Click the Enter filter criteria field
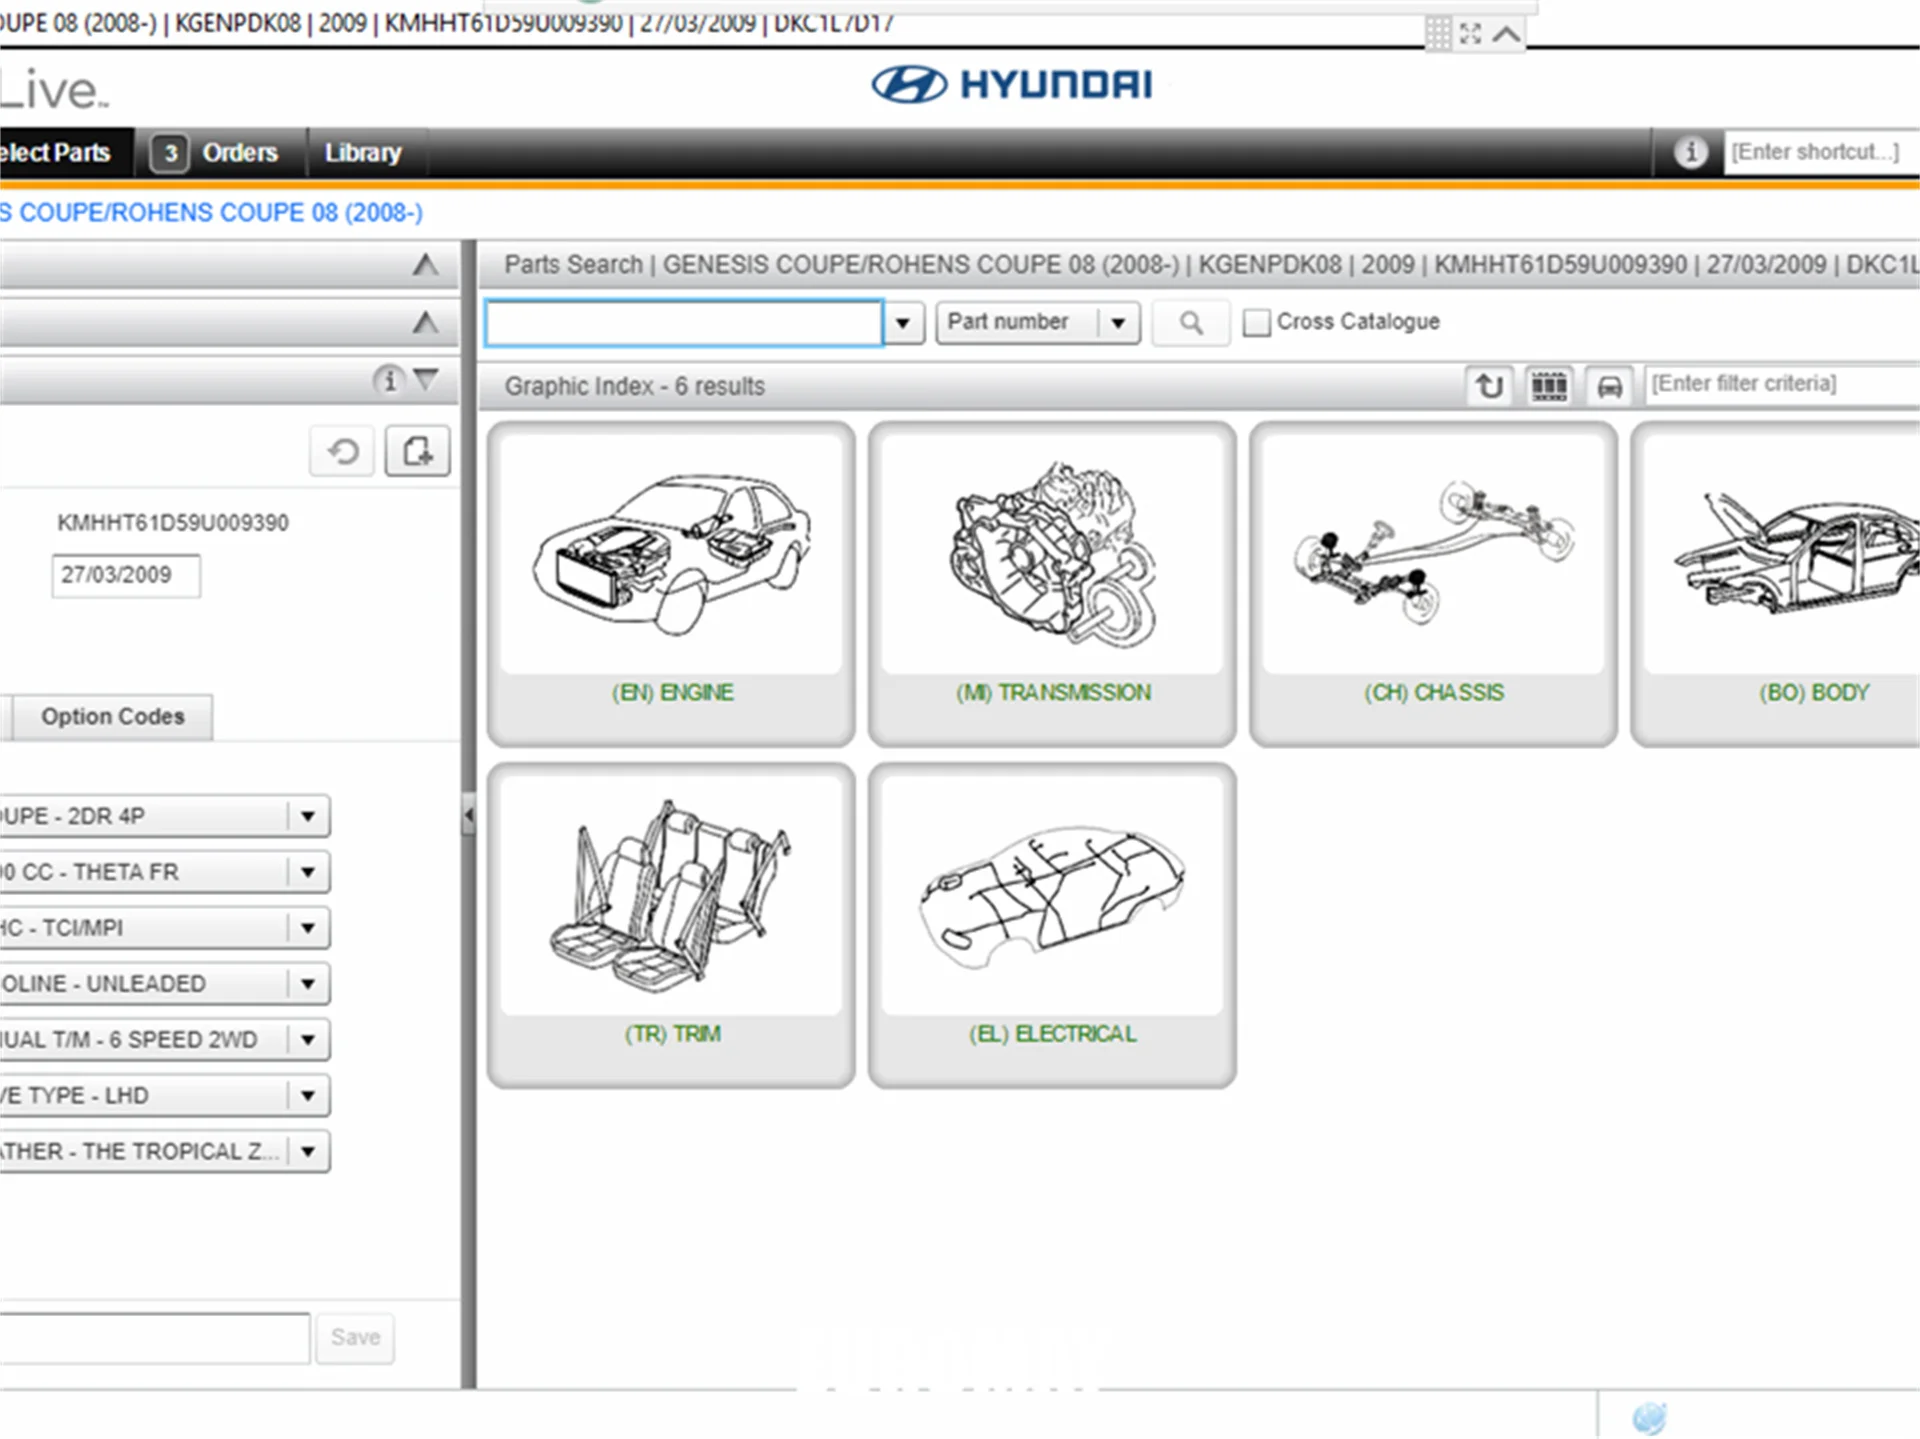 1782,384
